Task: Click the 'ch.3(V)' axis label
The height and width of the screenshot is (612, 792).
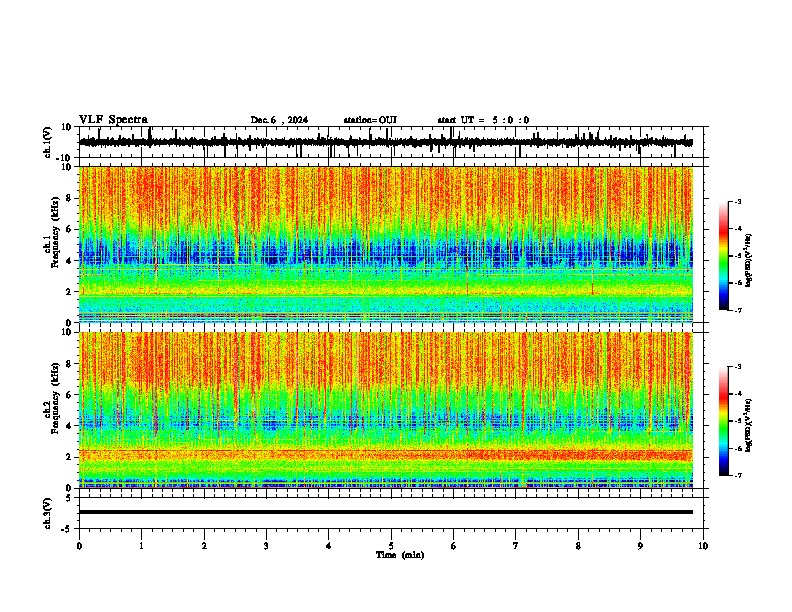Action: point(48,513)
